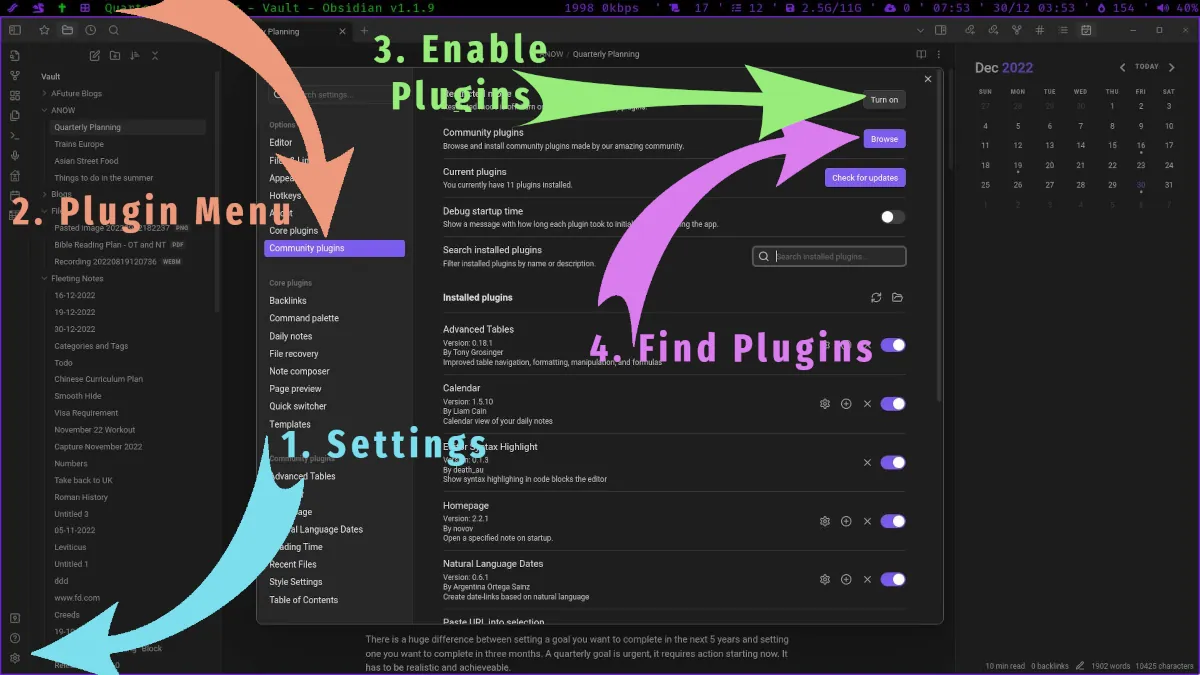
Task: Add a new tab
Action: coord(364,31)
